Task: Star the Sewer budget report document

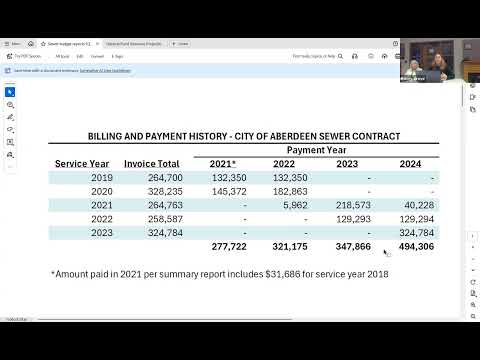Action: [x=43, y=44]
